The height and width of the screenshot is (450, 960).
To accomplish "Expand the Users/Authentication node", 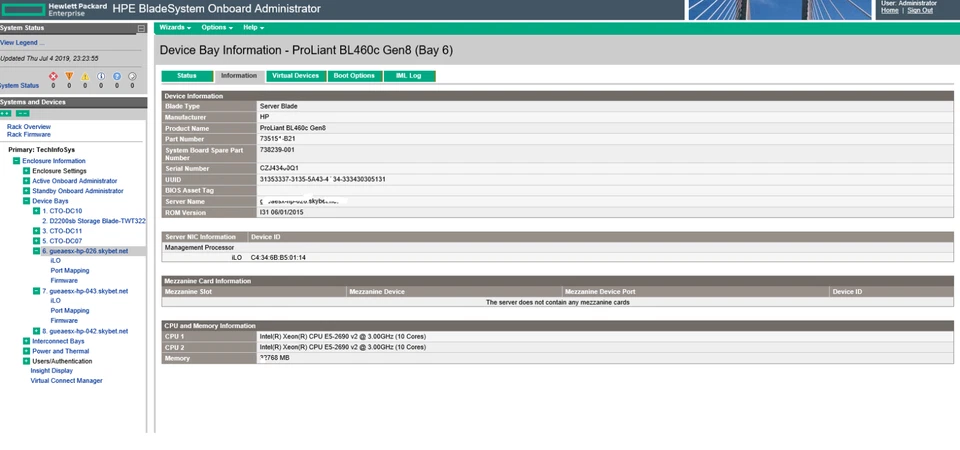I will click(x=26, y=361).
